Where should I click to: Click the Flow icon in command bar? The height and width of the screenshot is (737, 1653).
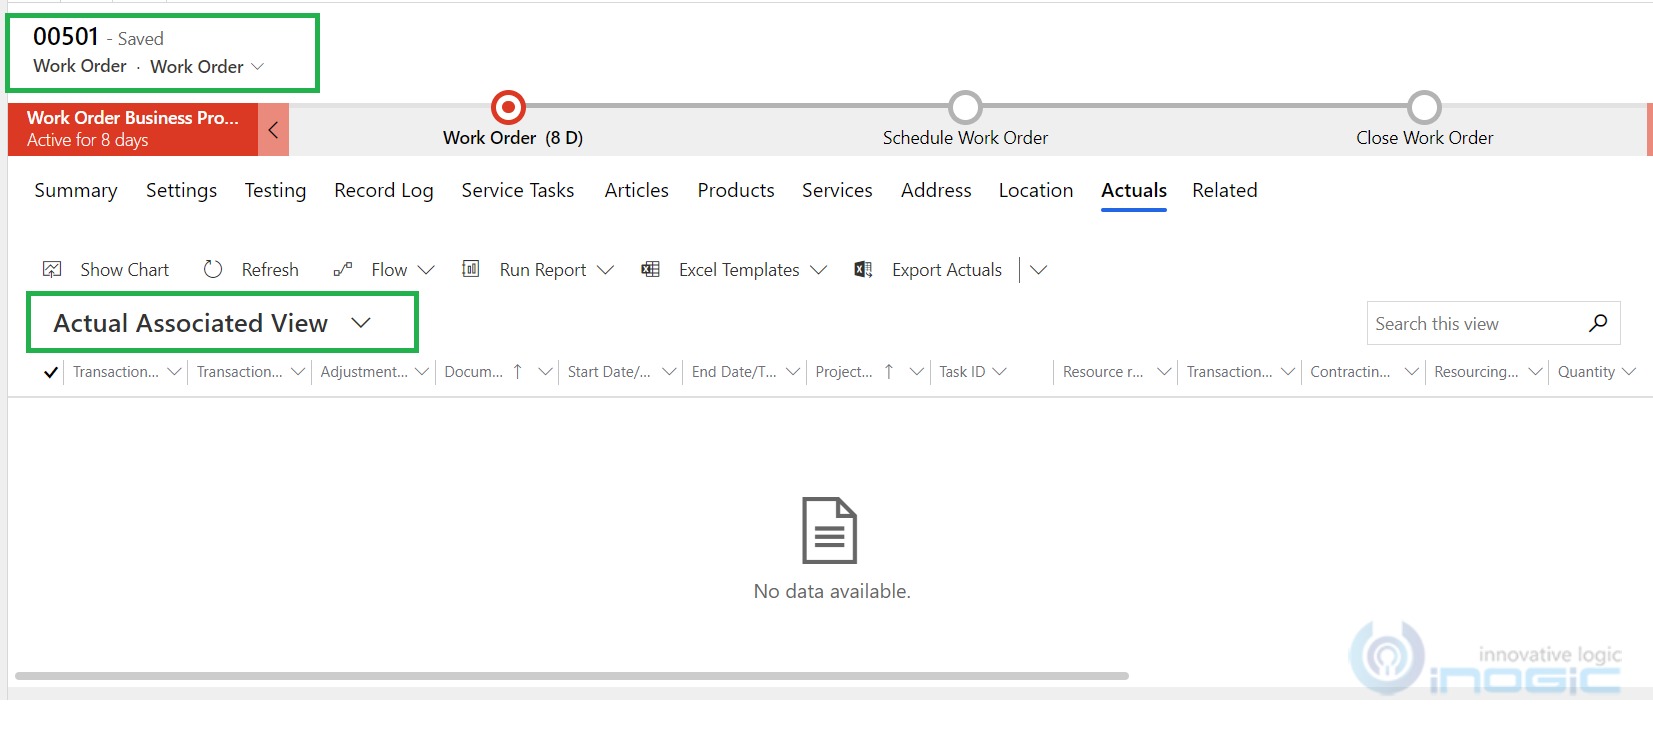click(343, 269)
